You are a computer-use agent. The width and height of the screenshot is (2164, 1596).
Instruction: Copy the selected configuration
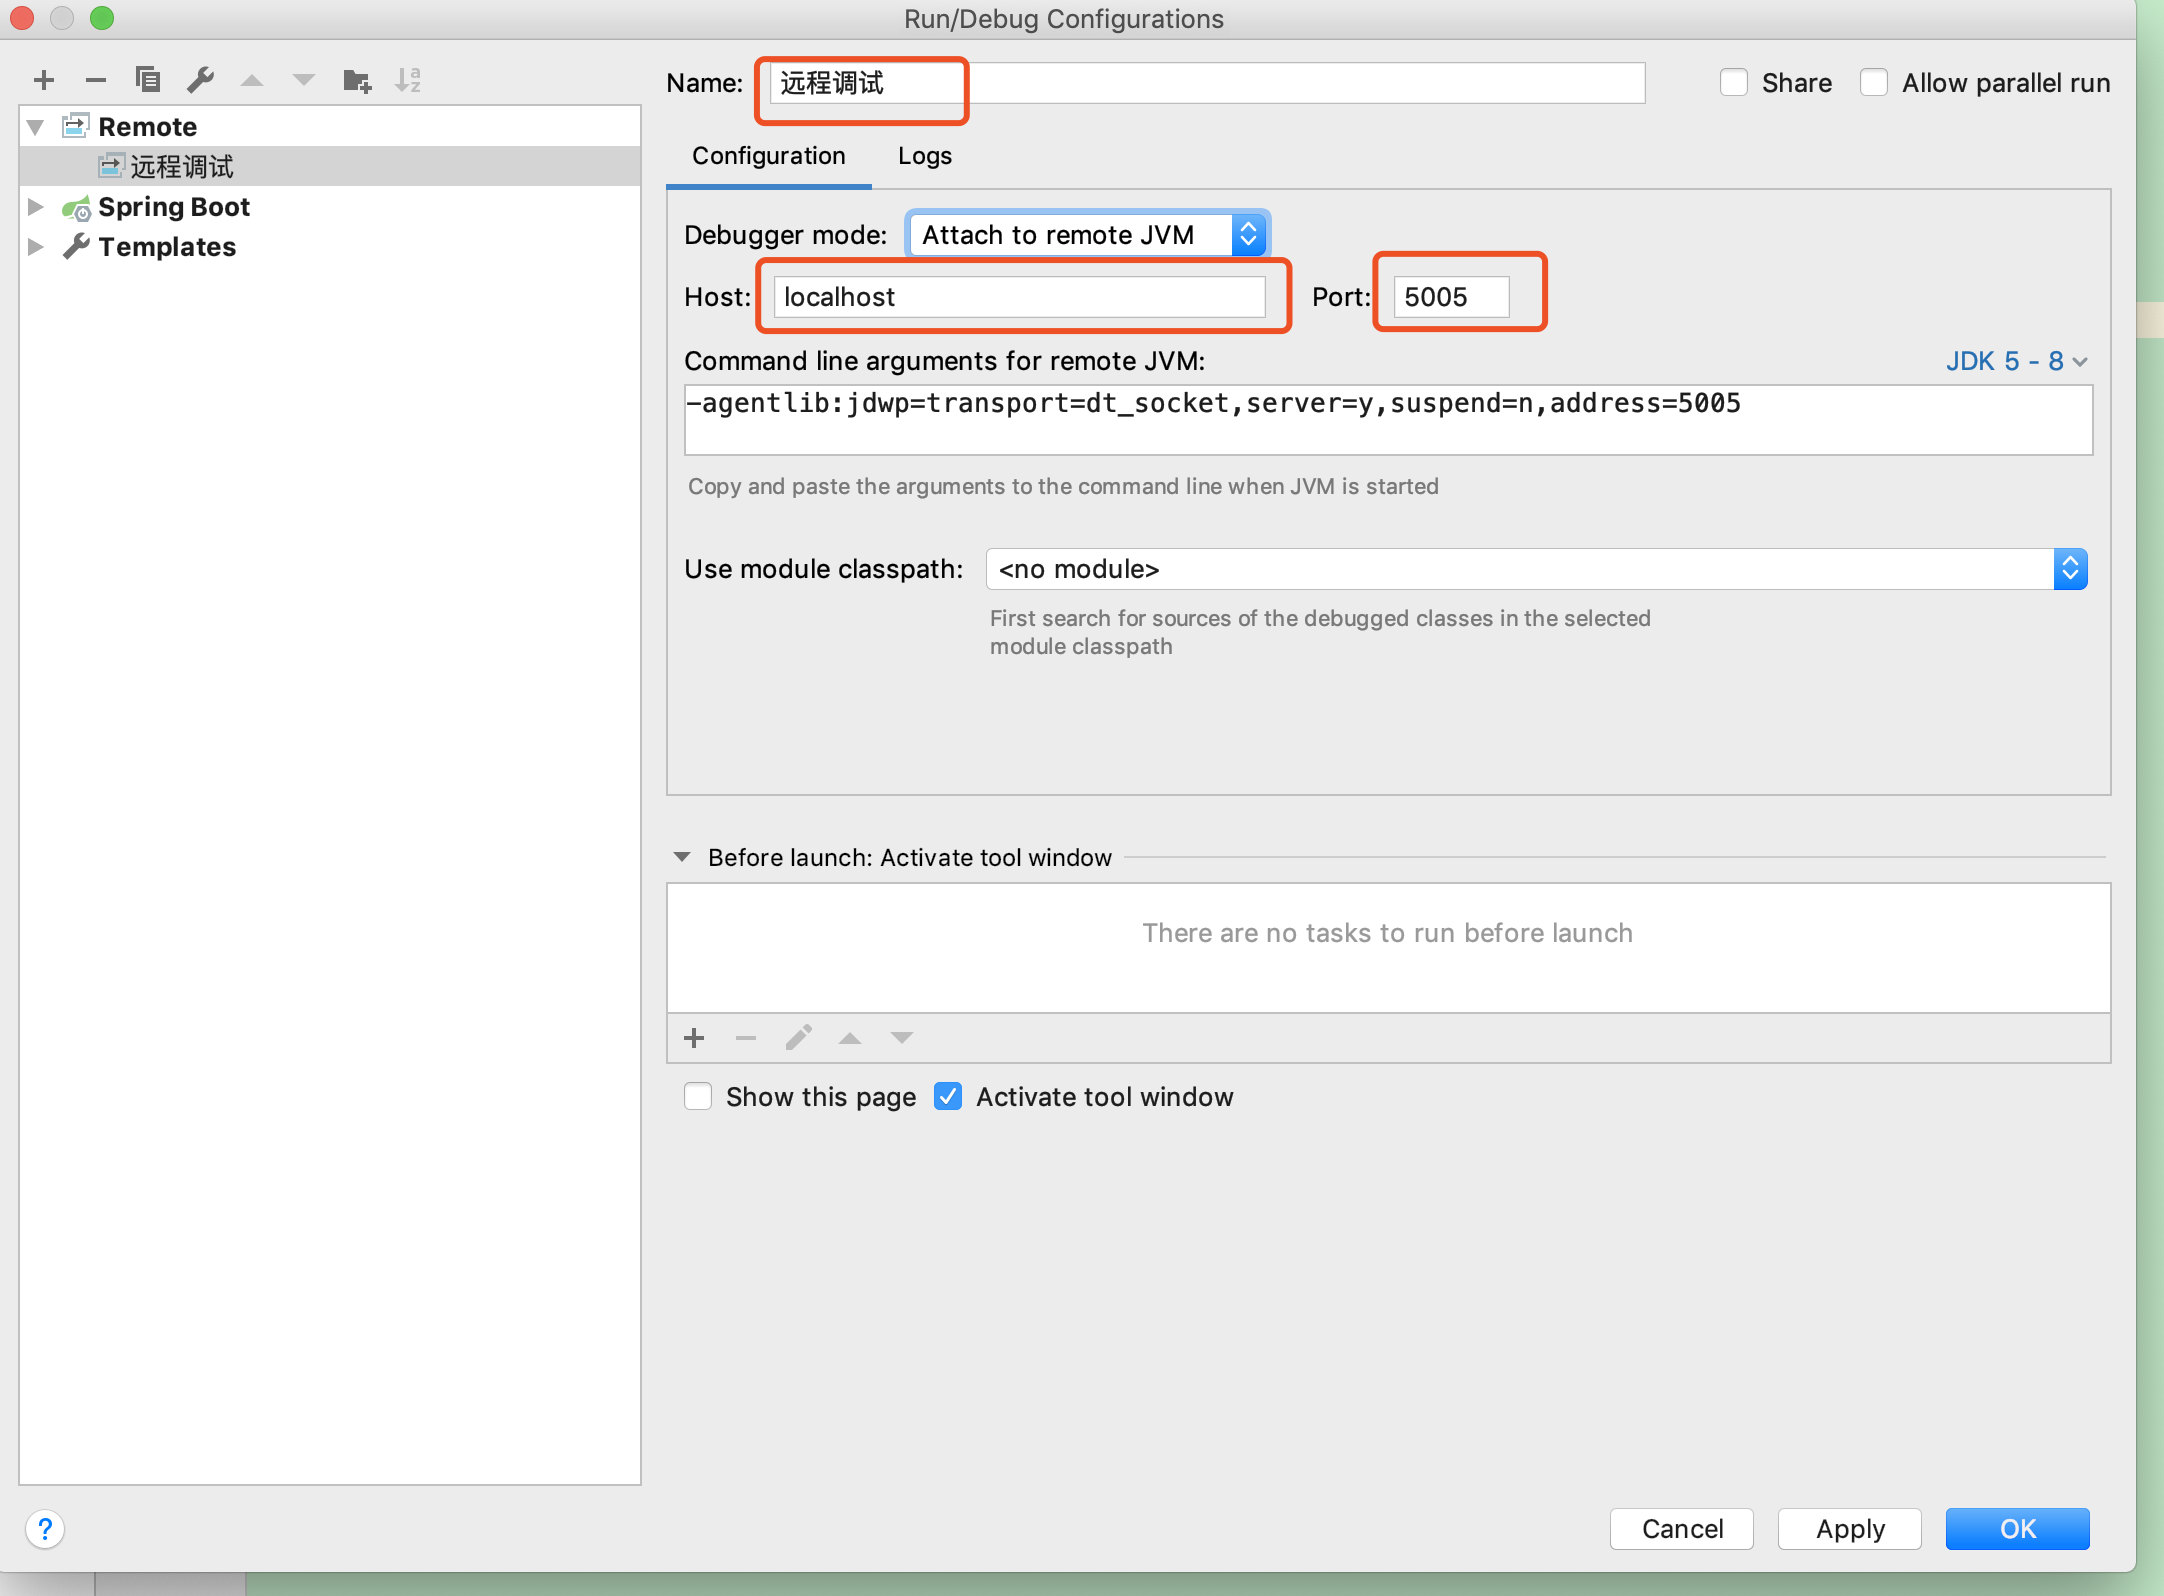(148, 79)
